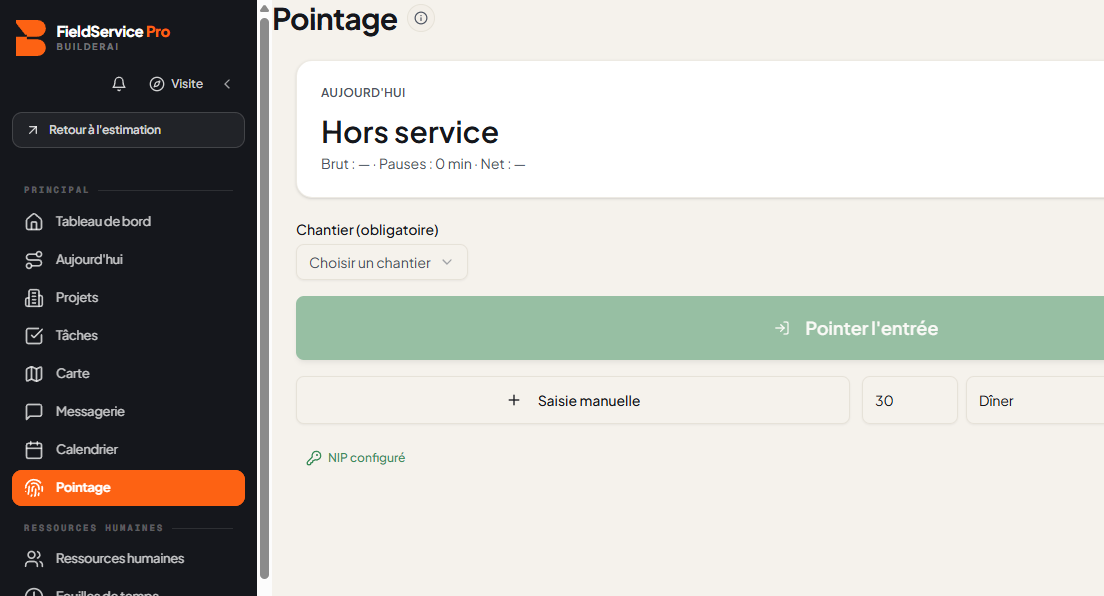Image resolution: width=1104 pixels, height=596 pixels.
Task: Click the map icon beside Carte
Action: click(34, 373)
